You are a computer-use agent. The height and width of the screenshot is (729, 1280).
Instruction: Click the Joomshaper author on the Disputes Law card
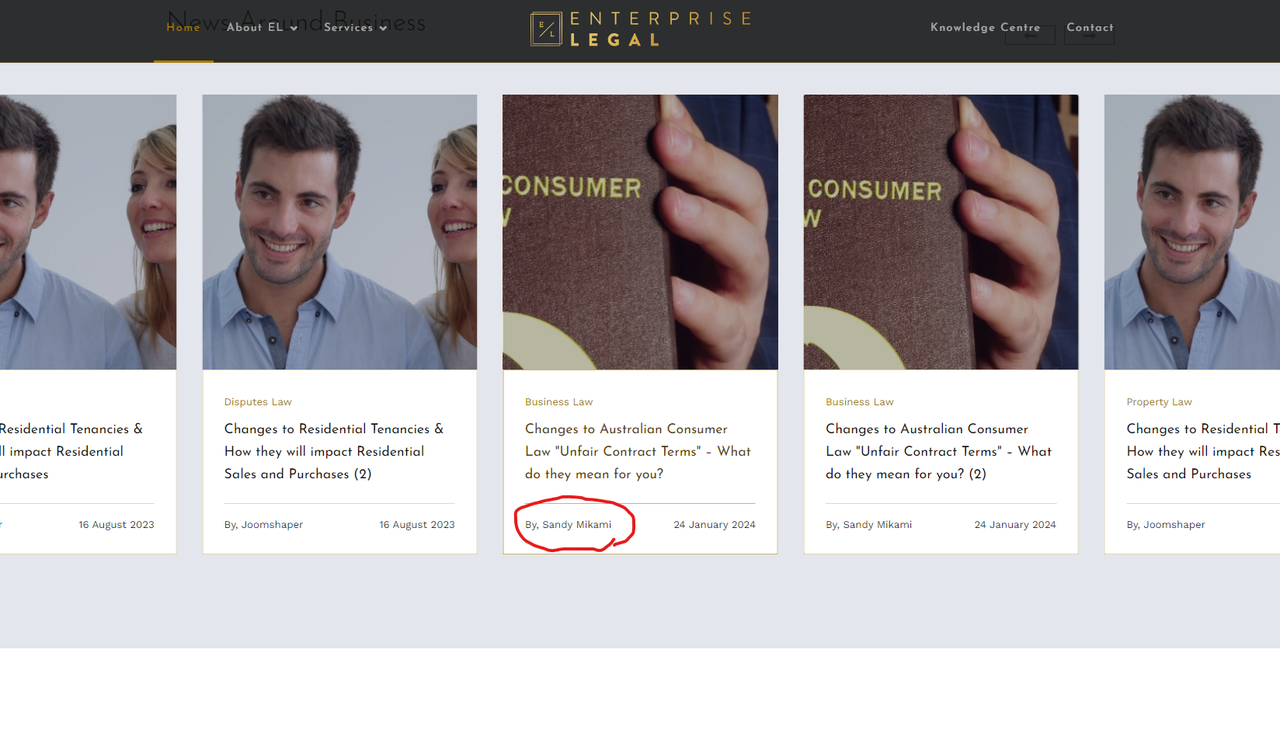[264, 525]
